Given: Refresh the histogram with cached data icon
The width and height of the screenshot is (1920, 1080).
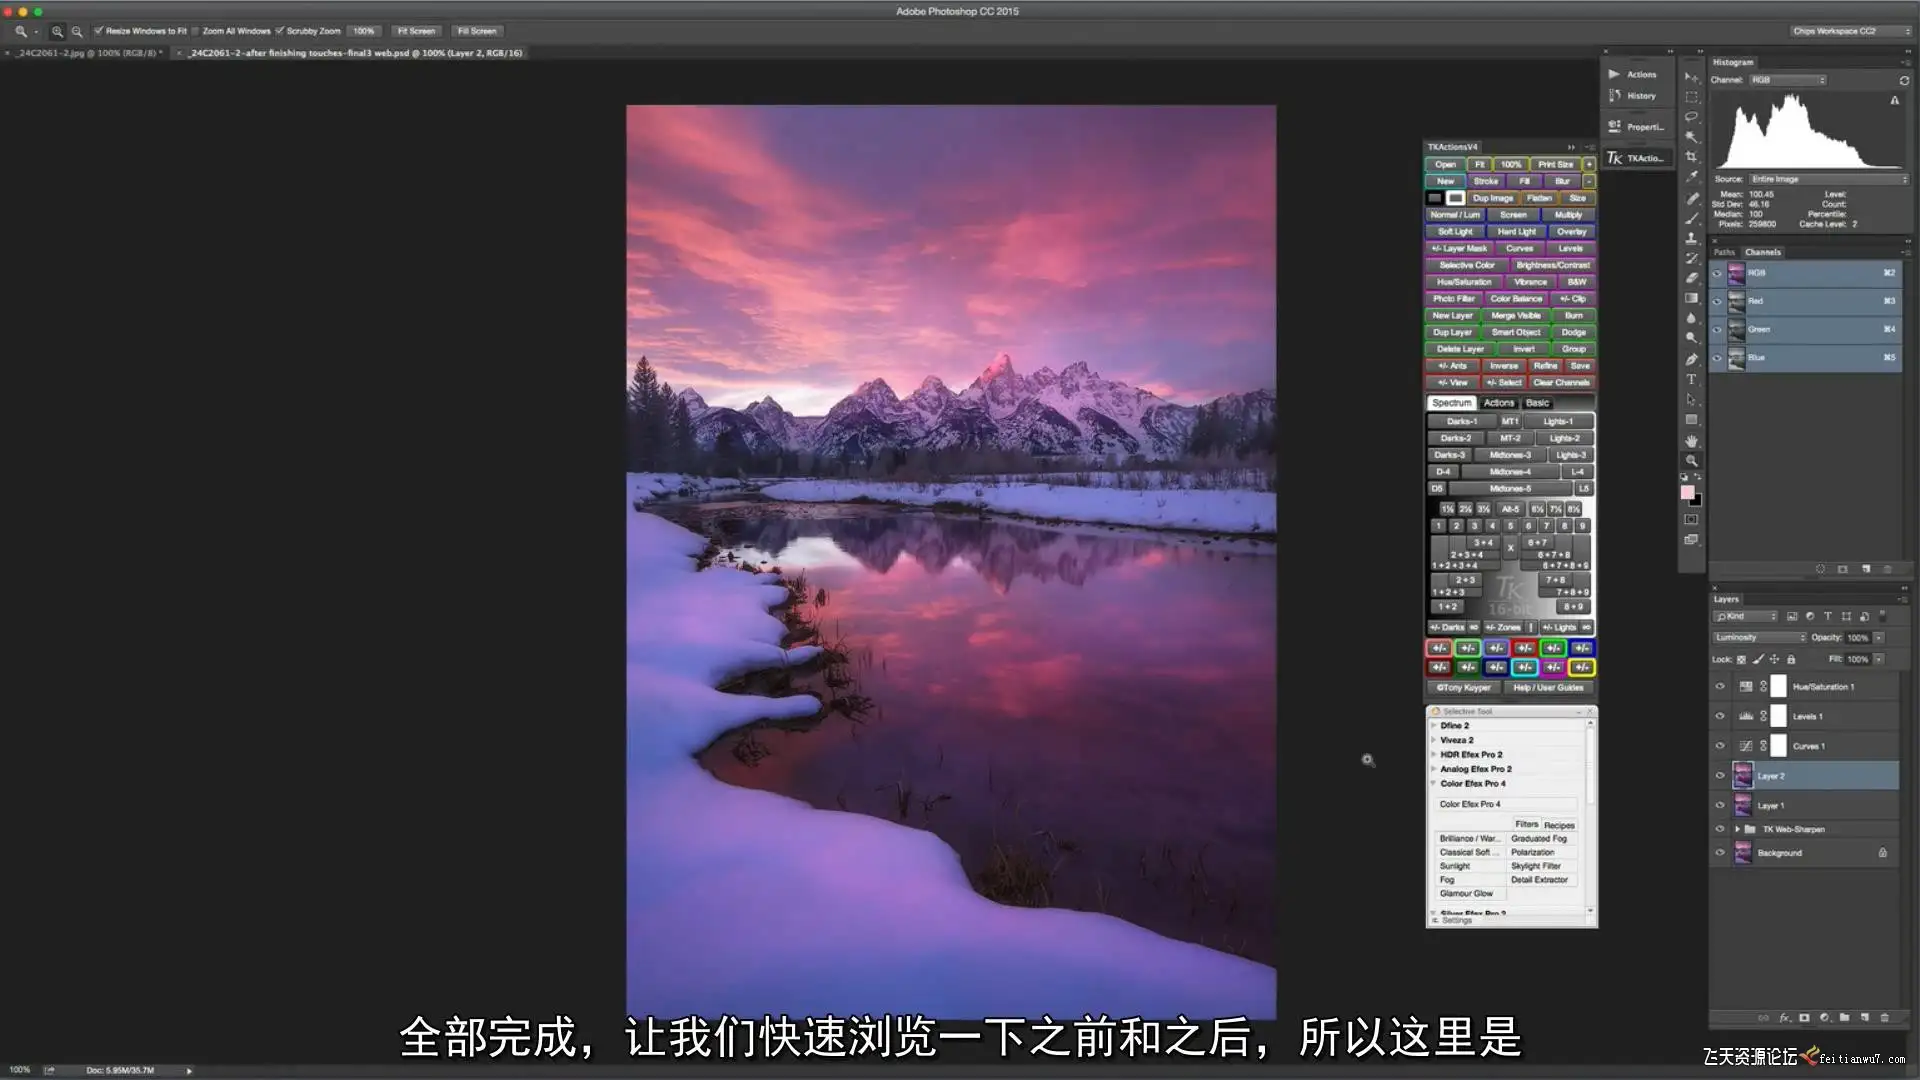Looking at the screenshot, I should pos(1904,81).
